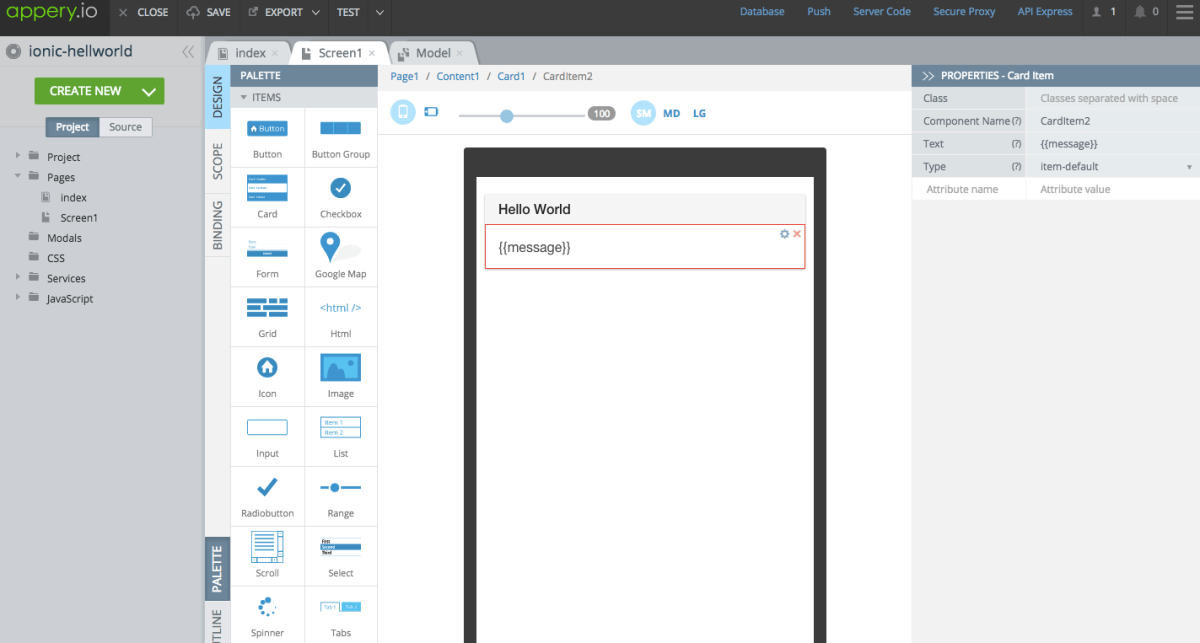Select the Grid component in palette

[267, 316]
